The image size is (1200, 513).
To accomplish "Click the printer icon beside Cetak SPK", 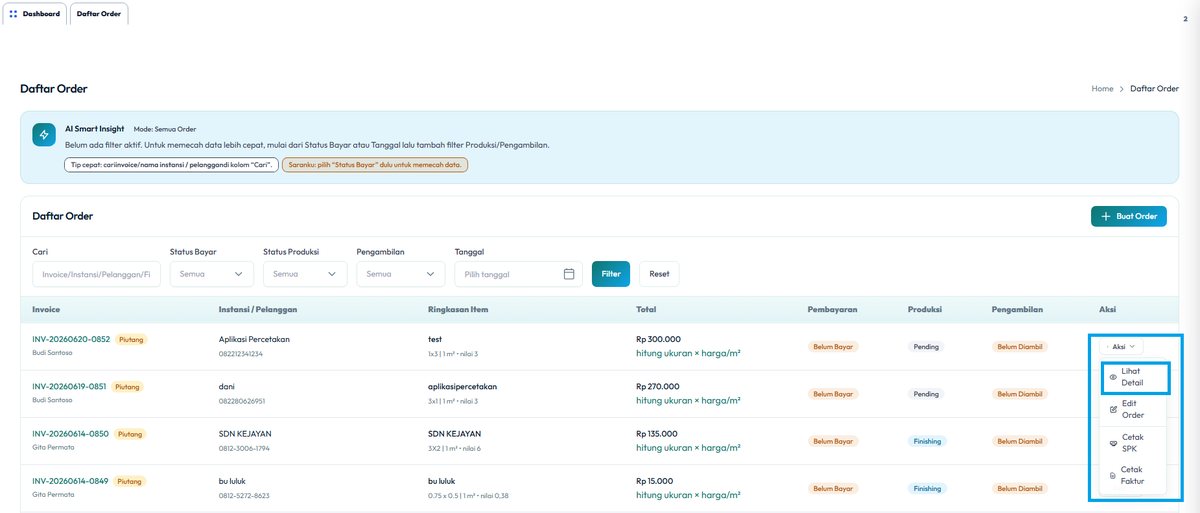I will 1113,442.
